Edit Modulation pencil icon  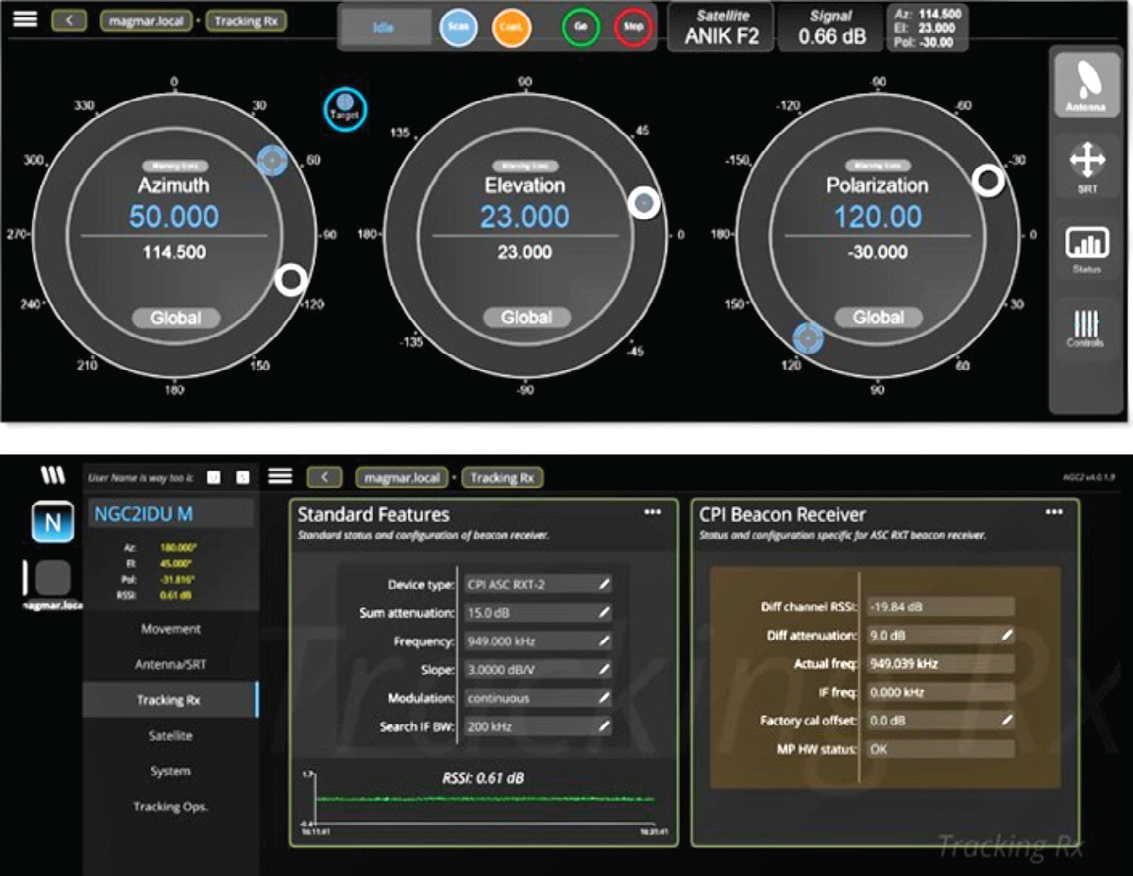(x=604, y=697)
